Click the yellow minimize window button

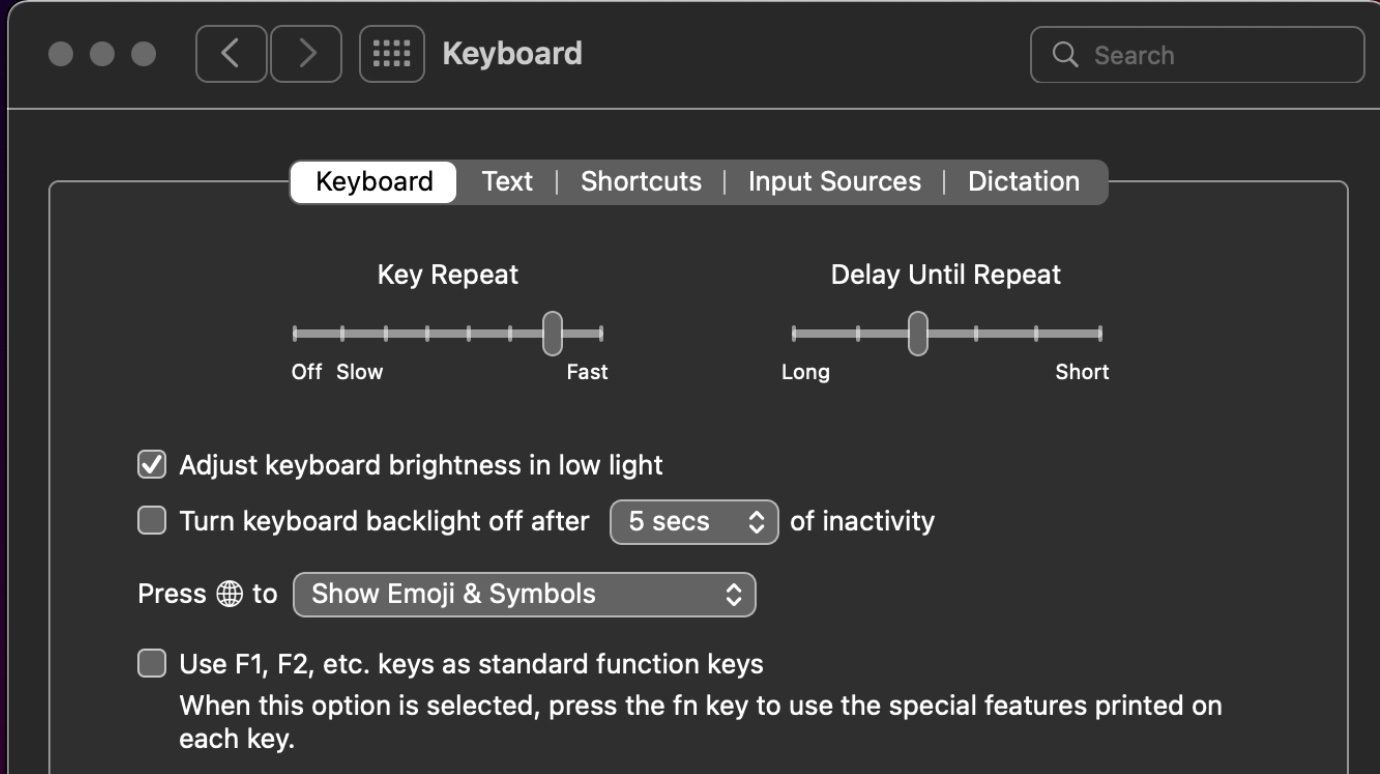tap(102, 54)
